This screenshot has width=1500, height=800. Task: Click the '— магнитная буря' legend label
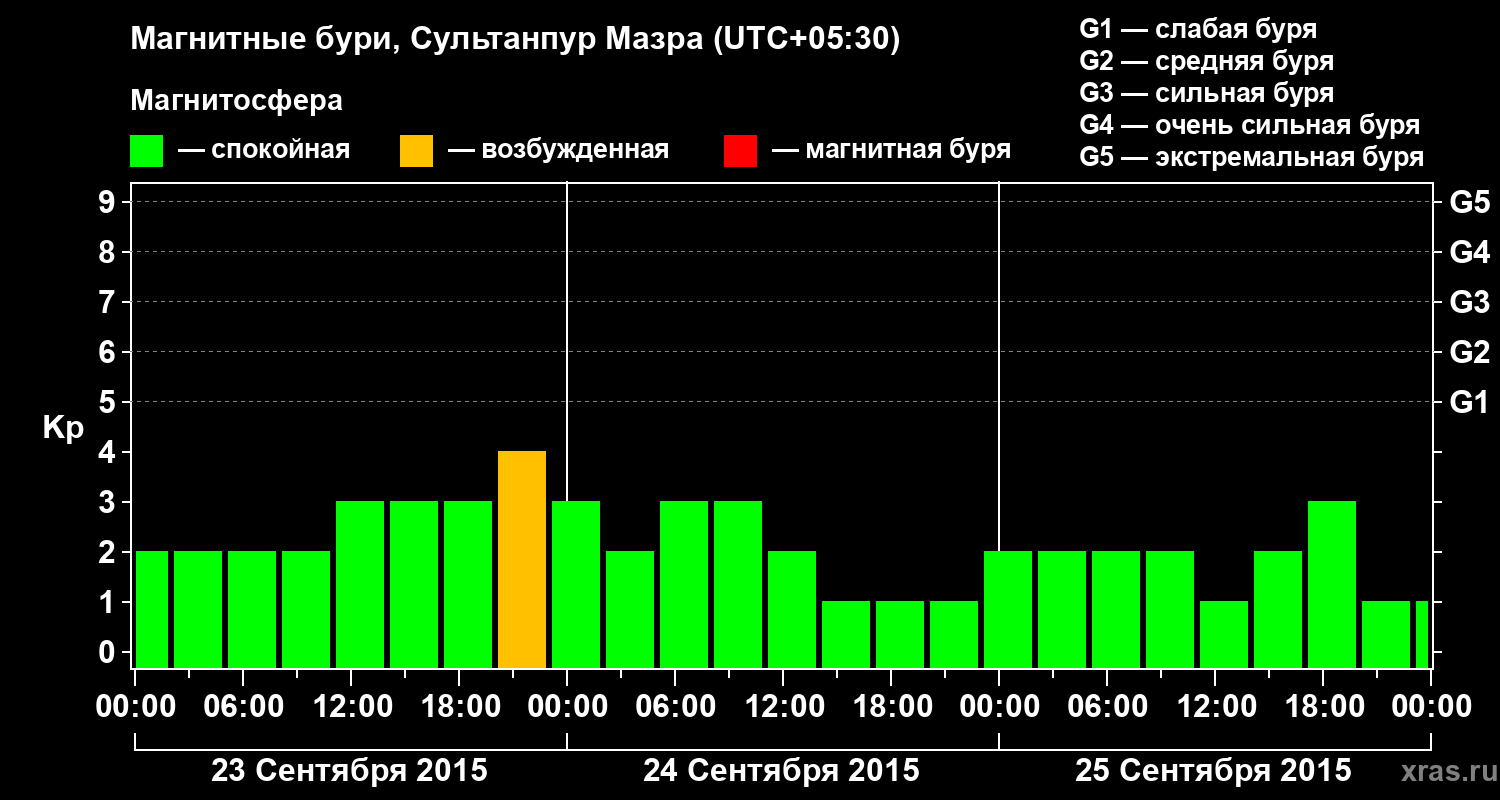click(891, 150)
